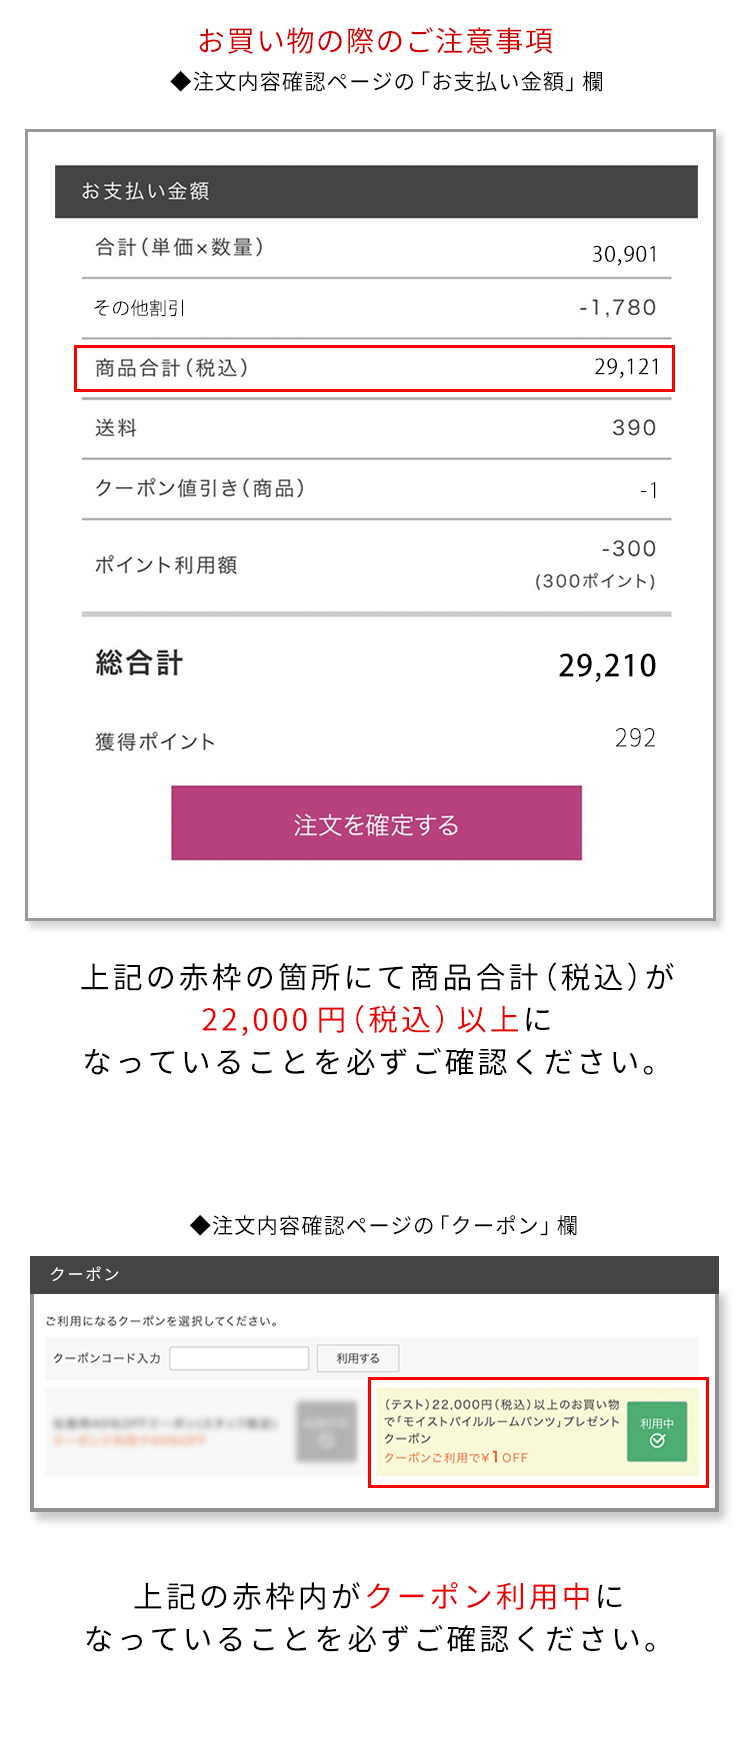This screenshot has width=750, height=1749.
Task: Click the checkmark icon in the 利用中 button
Action: click(657, 1441)
